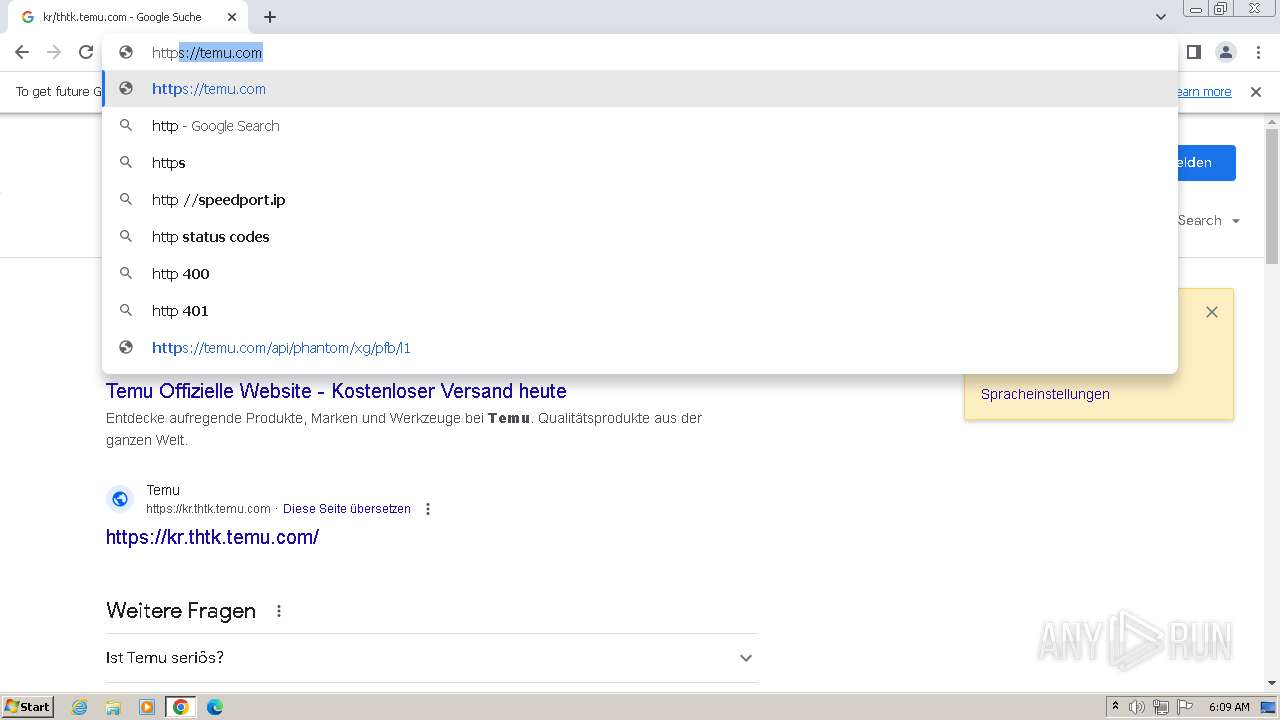1280x720 pixels.
Task: Switch to Chrome taskbar button
Action: coord(181,707)
